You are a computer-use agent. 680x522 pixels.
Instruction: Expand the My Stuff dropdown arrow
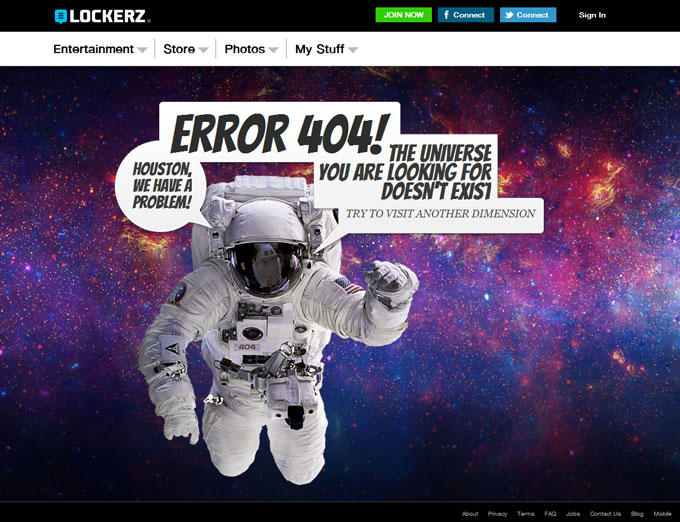click(353, 50)
